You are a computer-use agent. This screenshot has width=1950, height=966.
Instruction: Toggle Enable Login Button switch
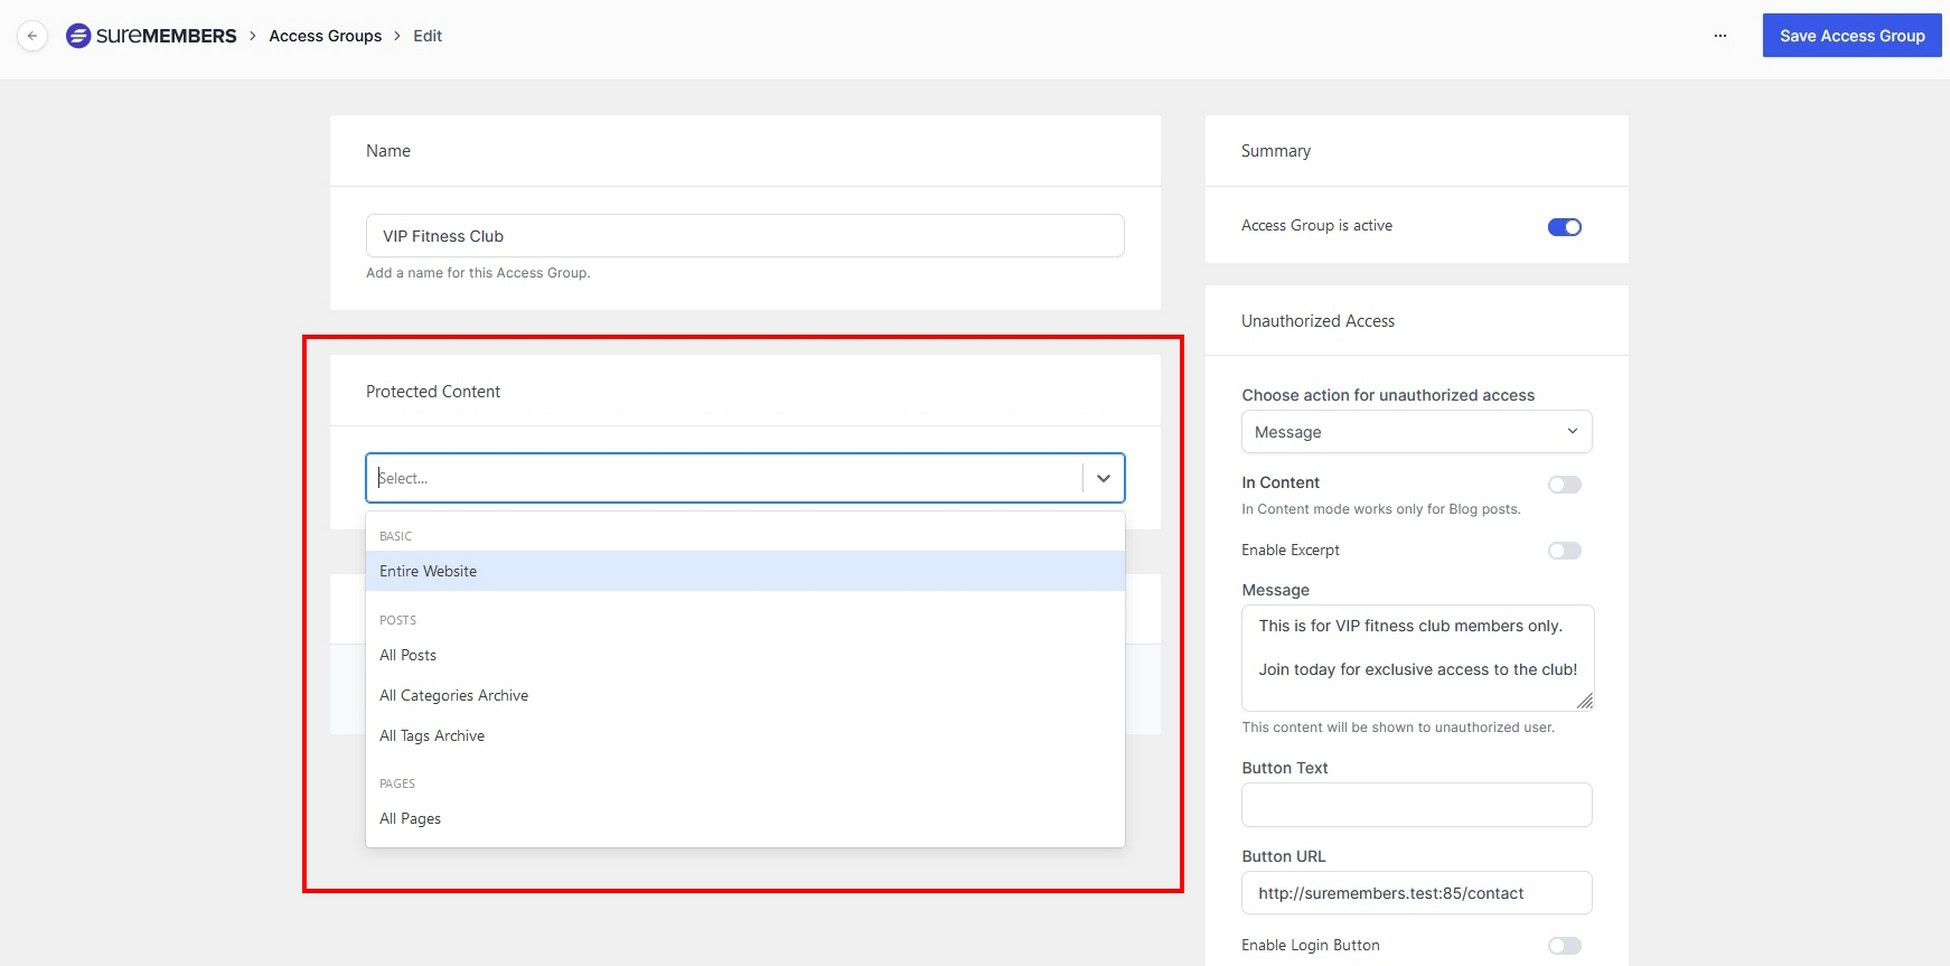coord(1564,946)
